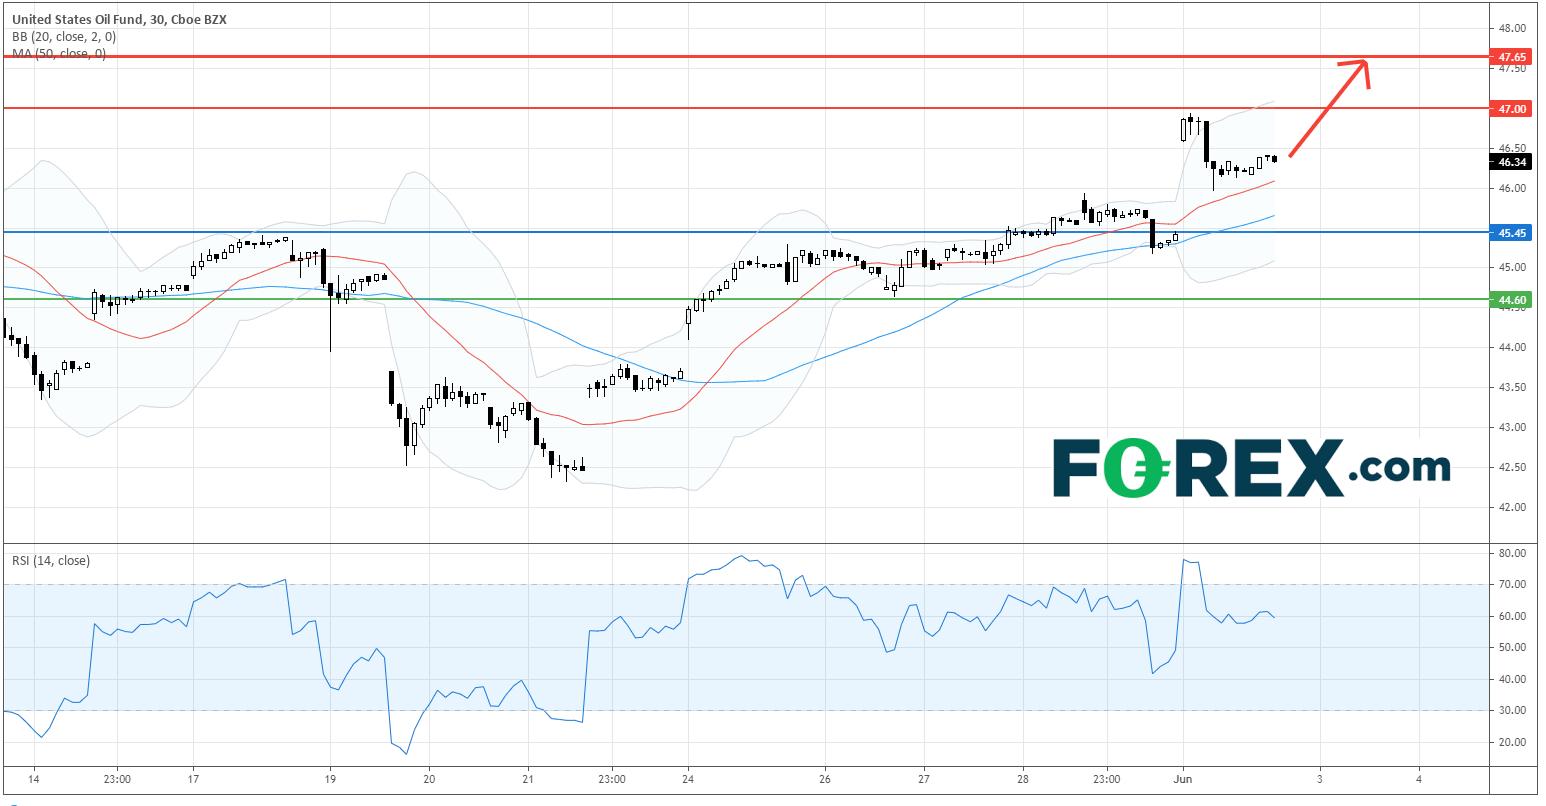This screenshot has width=1546, height=806.
Task: Click the 28 date label on the time axis
Action: (x=1023, y=778)
